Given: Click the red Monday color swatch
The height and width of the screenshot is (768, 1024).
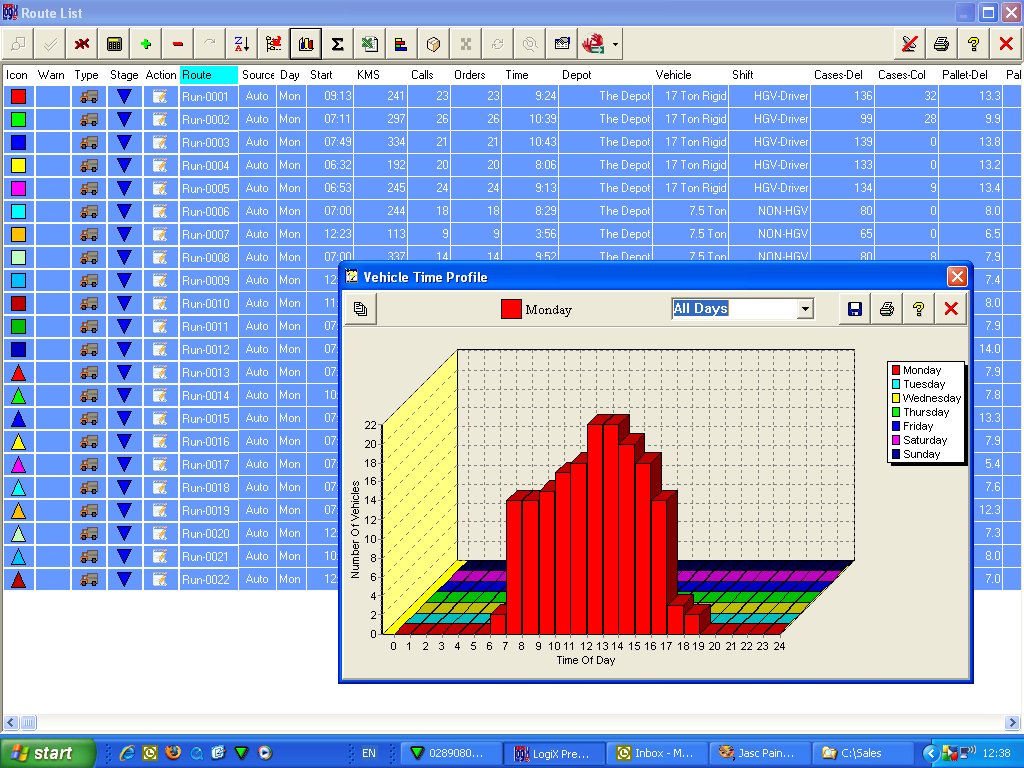Looking at the screenshot, I should (x=511, y=309).
